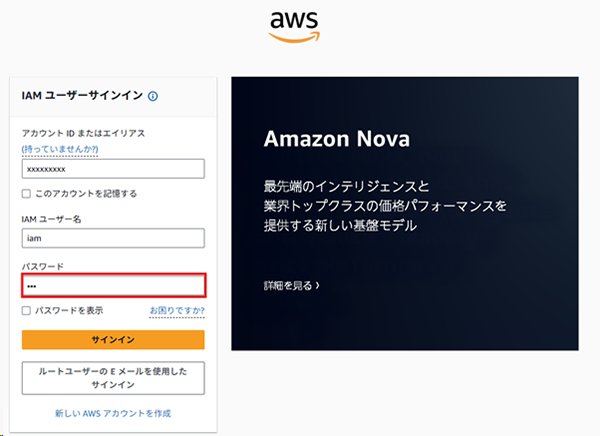Click the AWS smile arrow graphic
Viewport: 600px width, 436px height.
coord(294,37)
